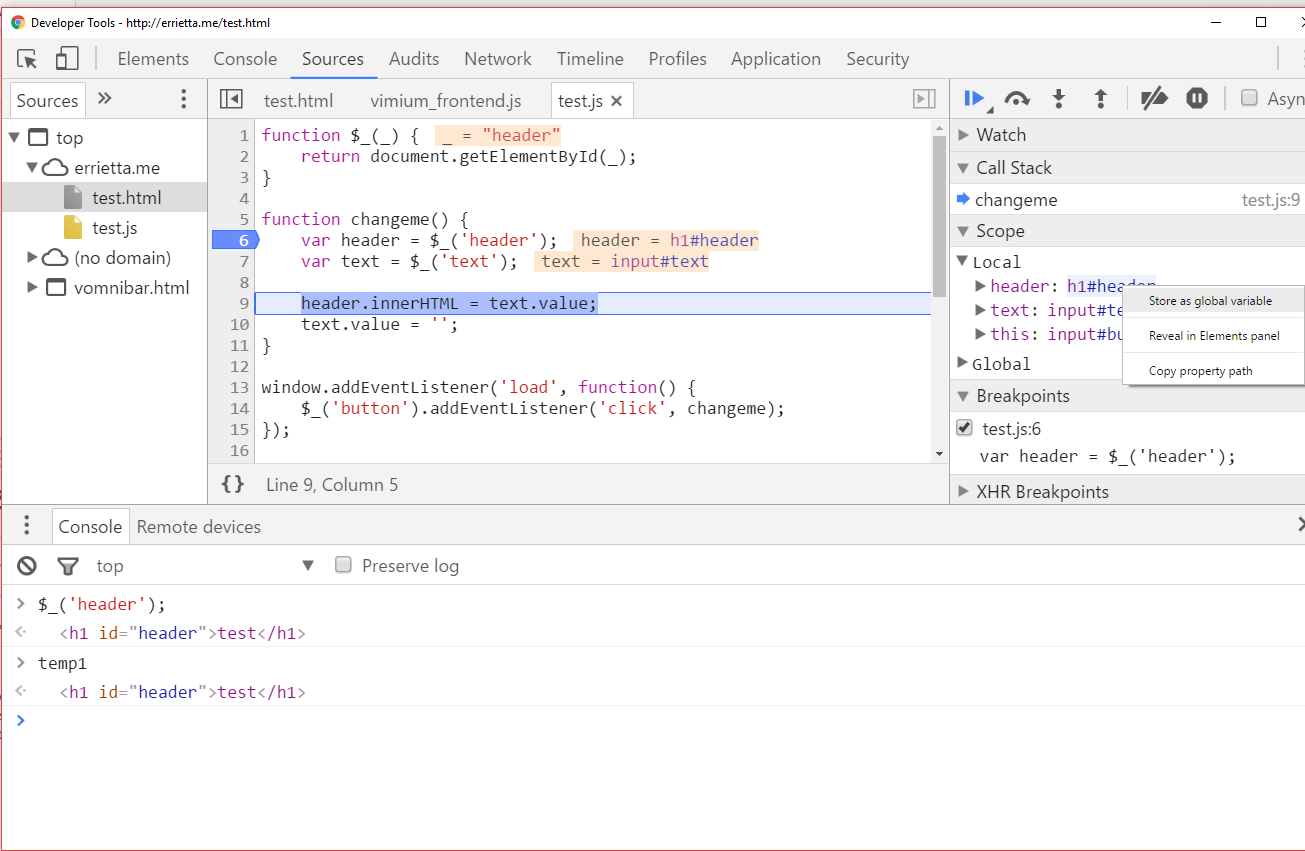Open the top execution context dropdown

click(x=205, y=566)
